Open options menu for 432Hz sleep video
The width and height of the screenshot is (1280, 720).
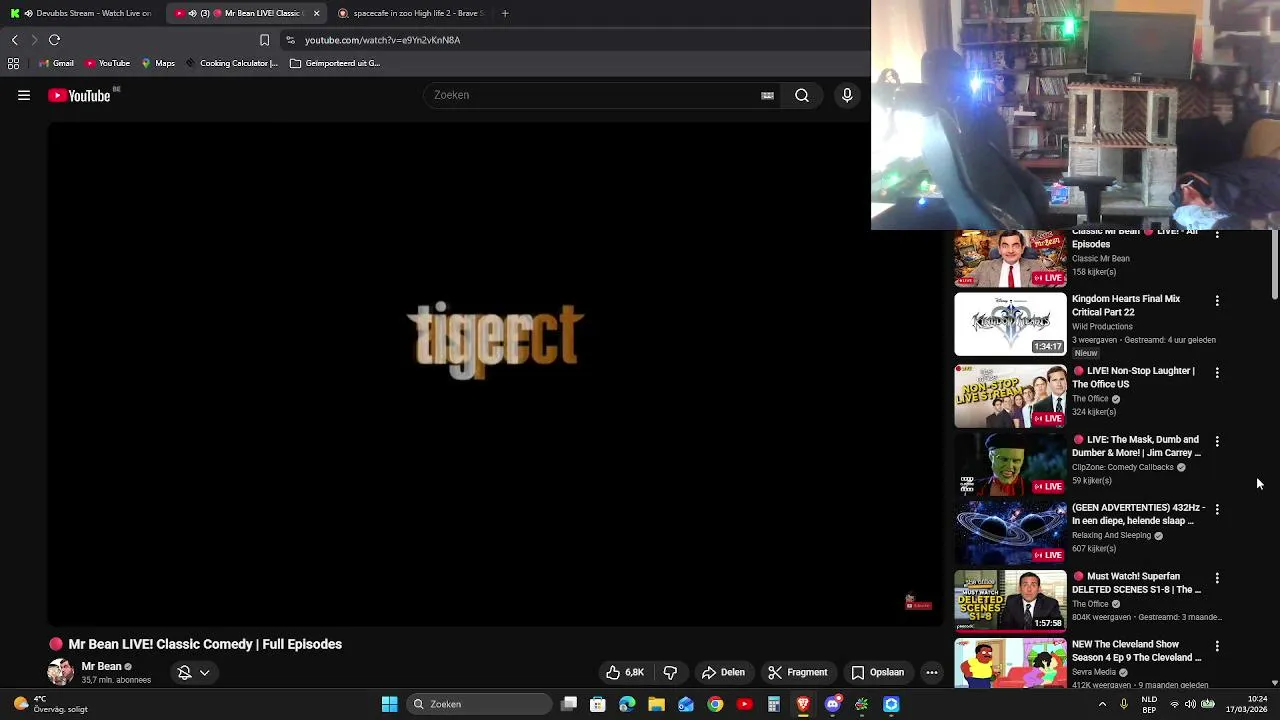tap(1217, 509)
